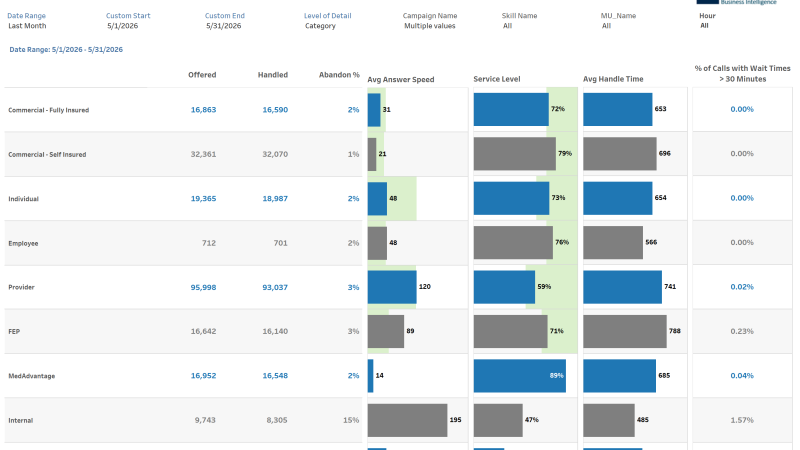Screen dimensions: 800x450
Task: Click Internal Handled value 8,305
Action: (x=277, y=420)
